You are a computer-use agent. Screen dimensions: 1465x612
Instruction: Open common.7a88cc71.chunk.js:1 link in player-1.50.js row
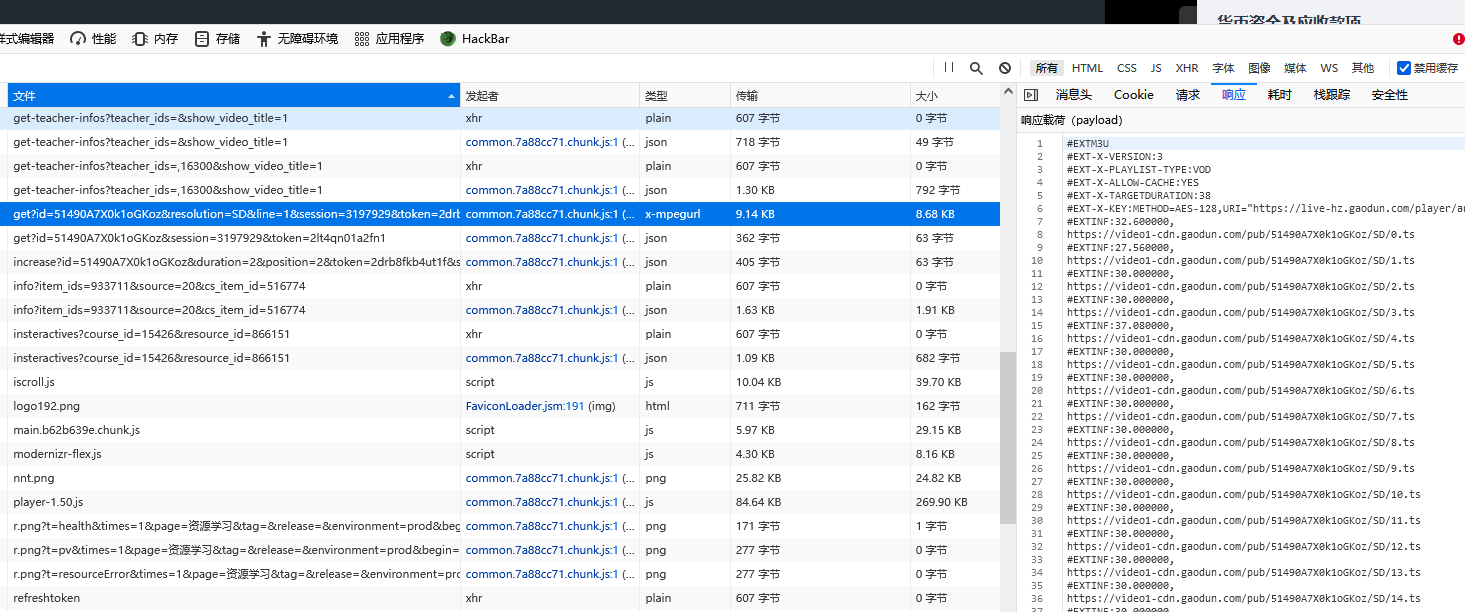[x=541, y=502]
